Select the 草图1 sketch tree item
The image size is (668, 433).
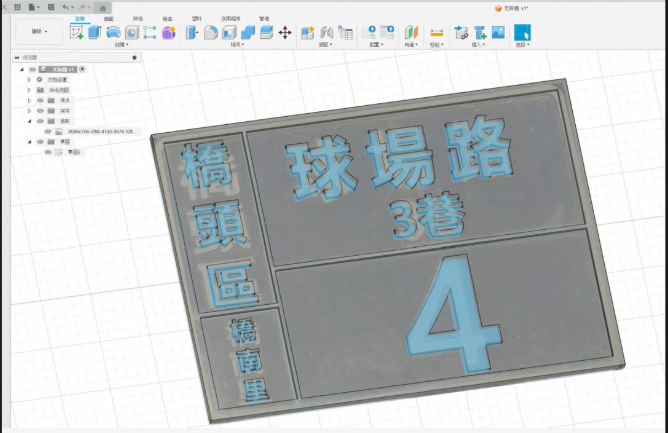point(74,152)
